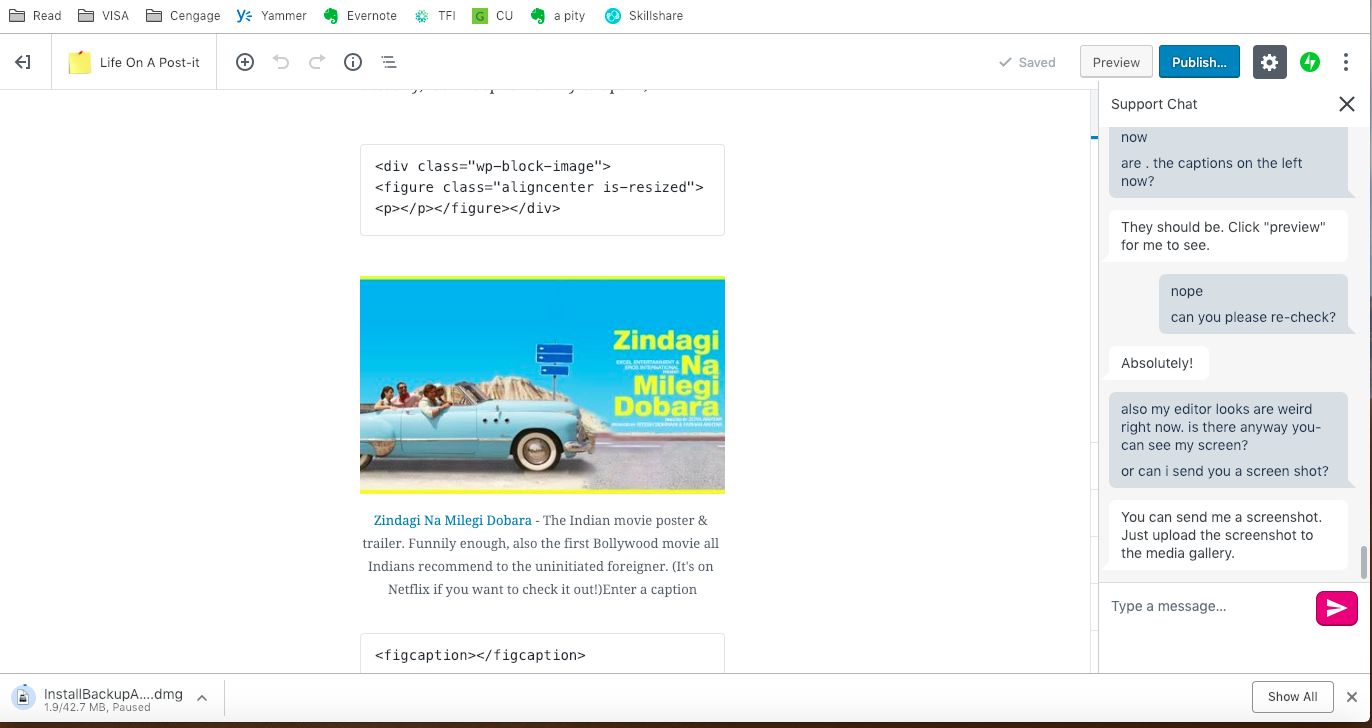The image size is (1372, 728).
Task: Click the Zindagi Na Milegi Dobara link
Action: 452,520
